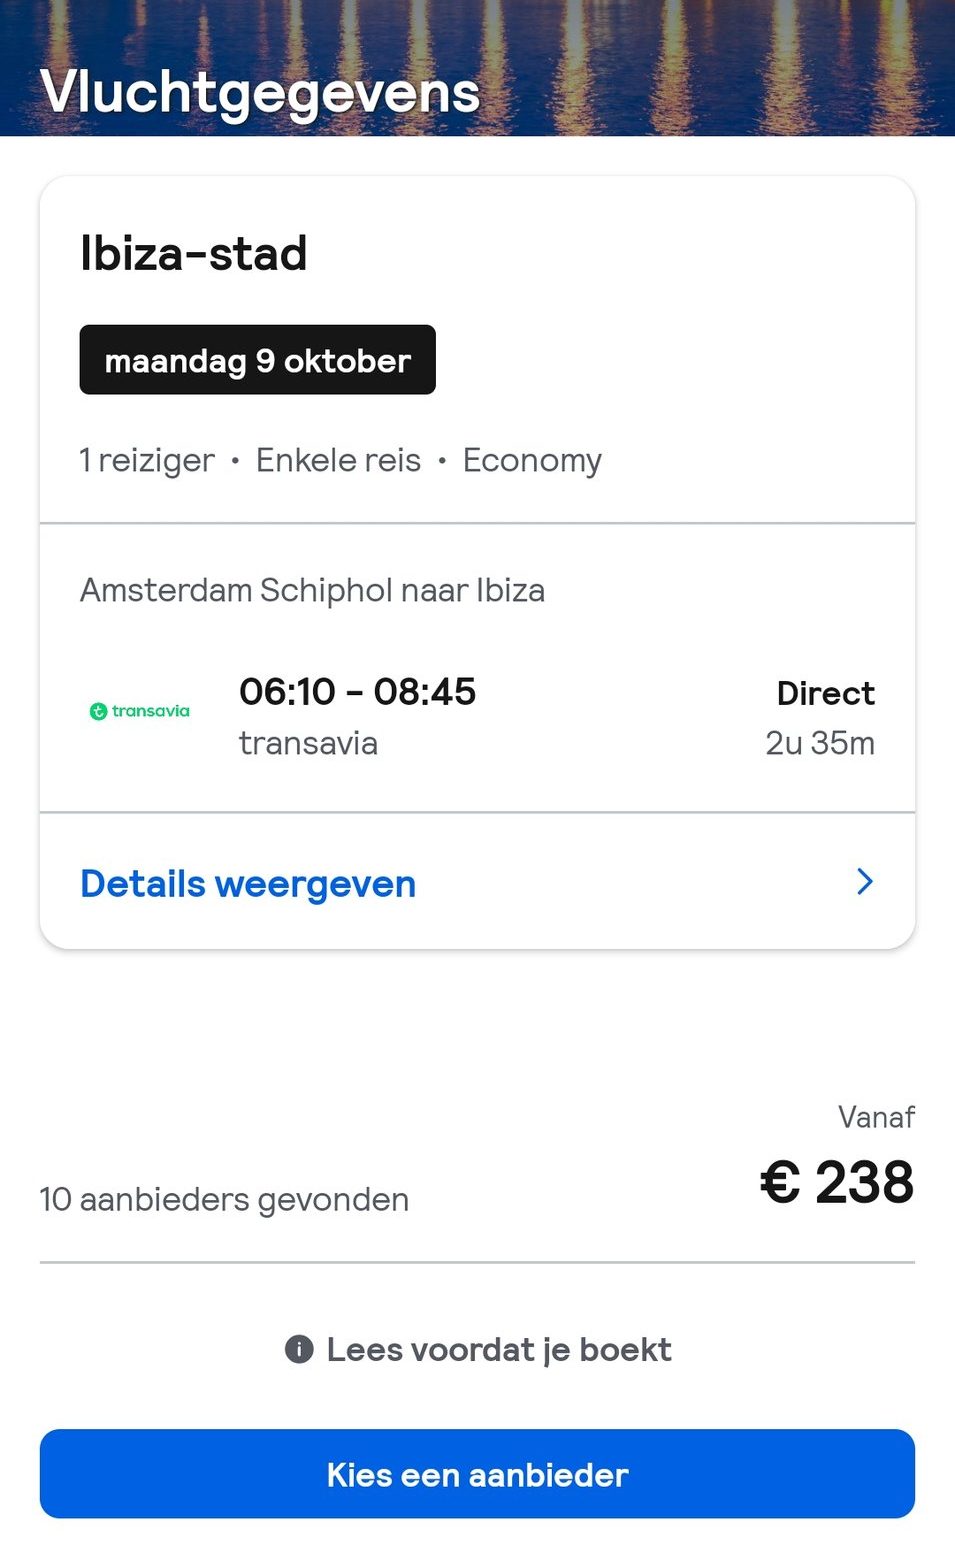Expand the flight details section
Screen dimensions: 955x1542
pyautogui.click(x=247, y=882)
